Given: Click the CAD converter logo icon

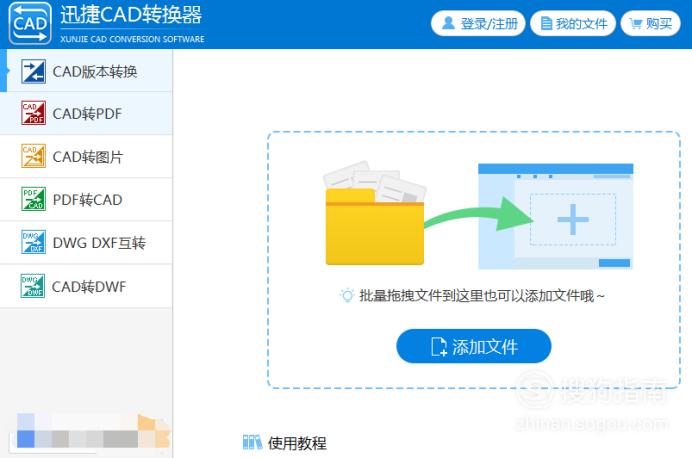Looking at the screenshot, I should (30, 23).
